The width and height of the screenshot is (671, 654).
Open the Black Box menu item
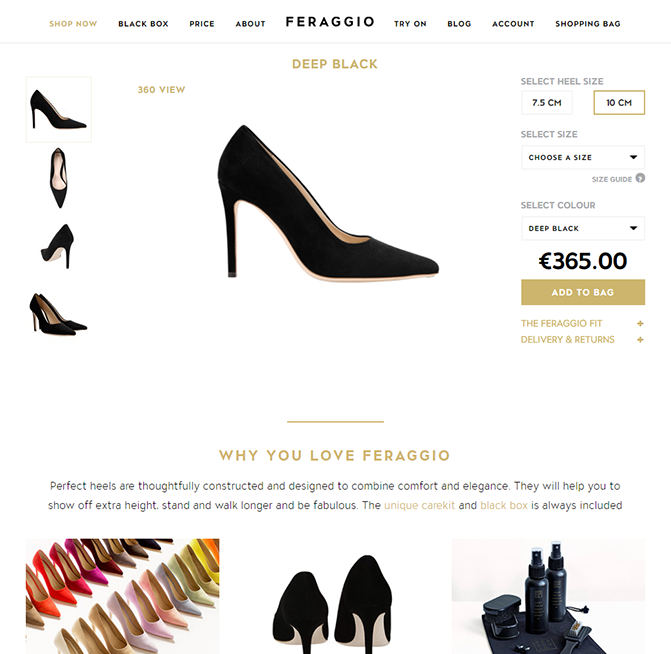point(143,24)
